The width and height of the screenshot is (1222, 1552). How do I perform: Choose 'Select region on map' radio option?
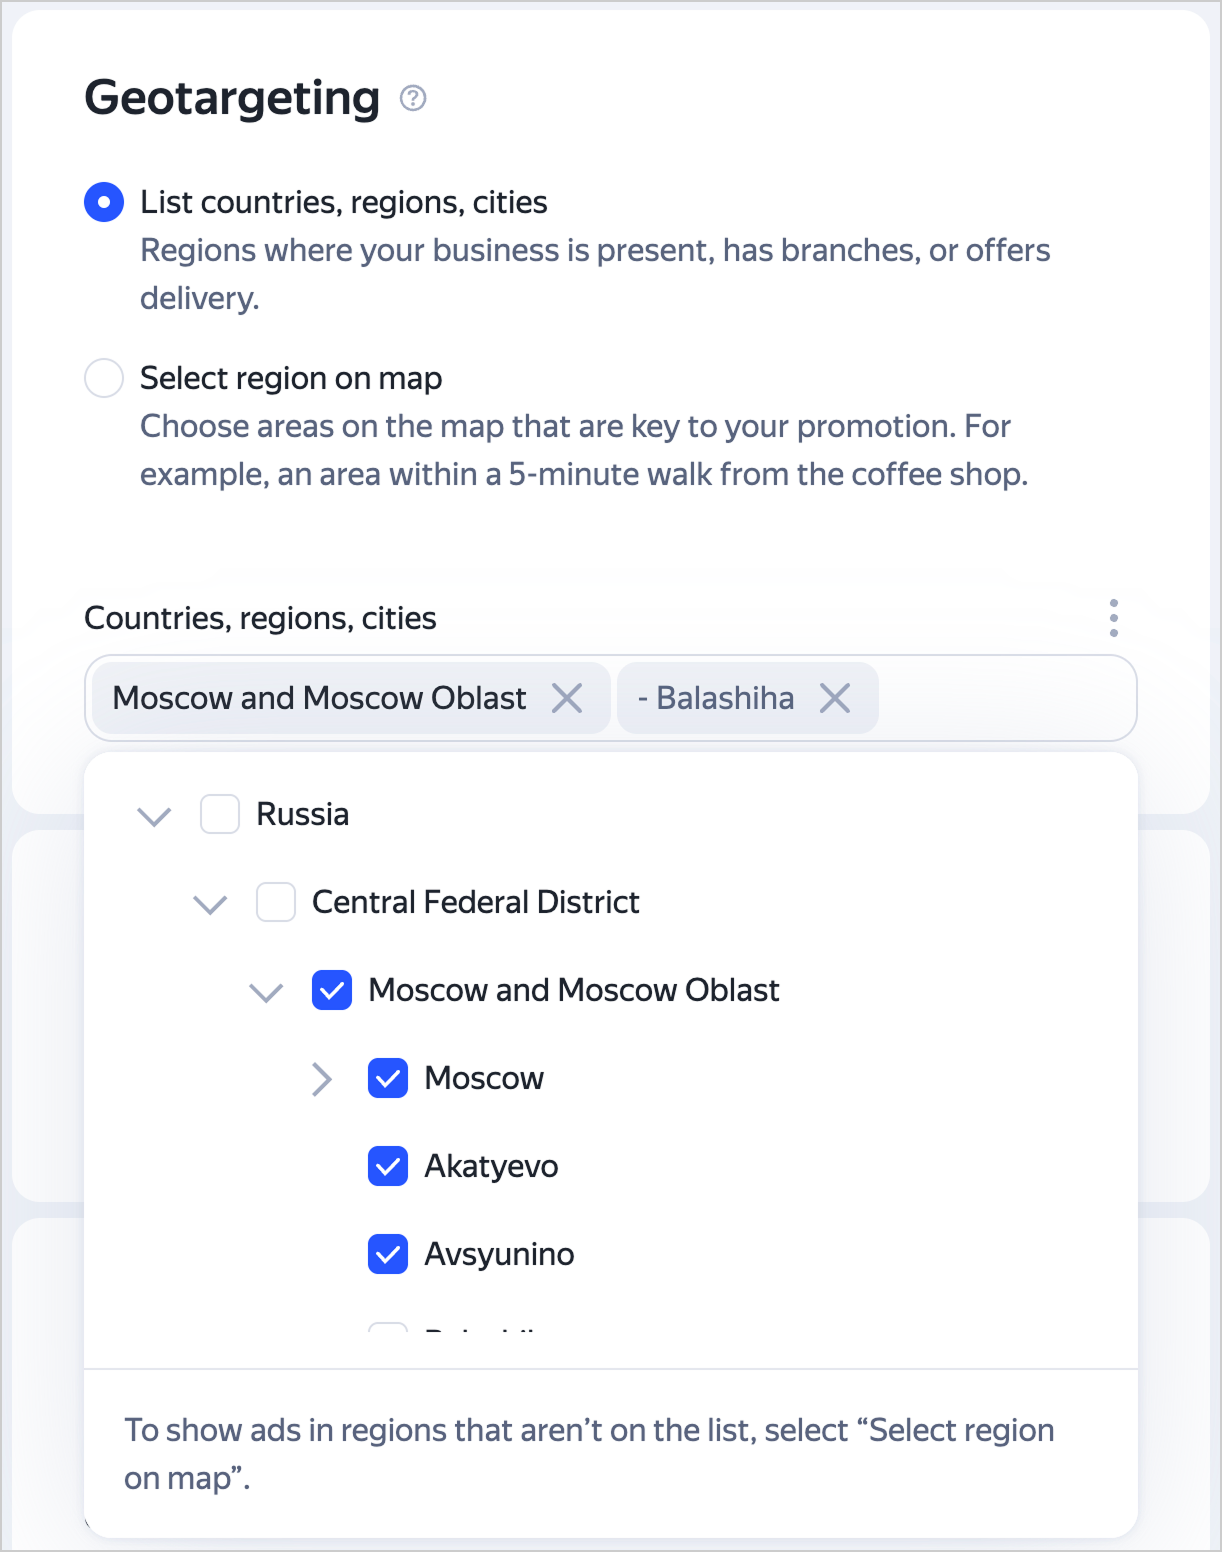tap(104, 378)
